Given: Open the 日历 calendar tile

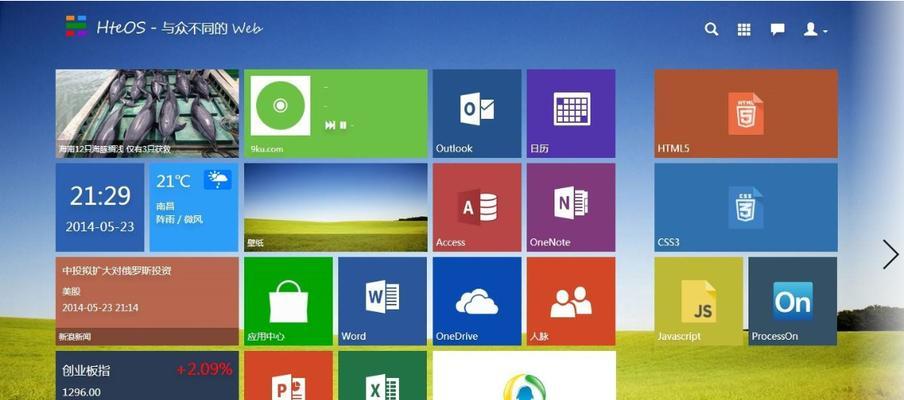Looking at the screenshot, I should click(x=571, y=114).
